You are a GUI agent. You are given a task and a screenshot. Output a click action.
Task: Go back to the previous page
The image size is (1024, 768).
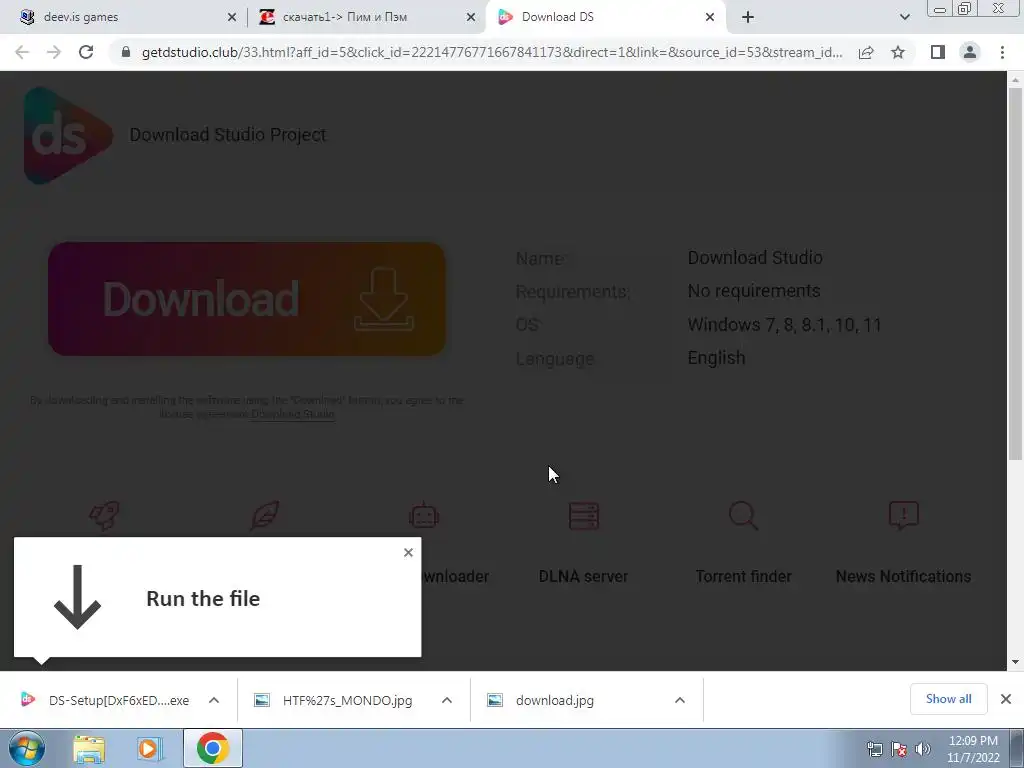point(22,52)
